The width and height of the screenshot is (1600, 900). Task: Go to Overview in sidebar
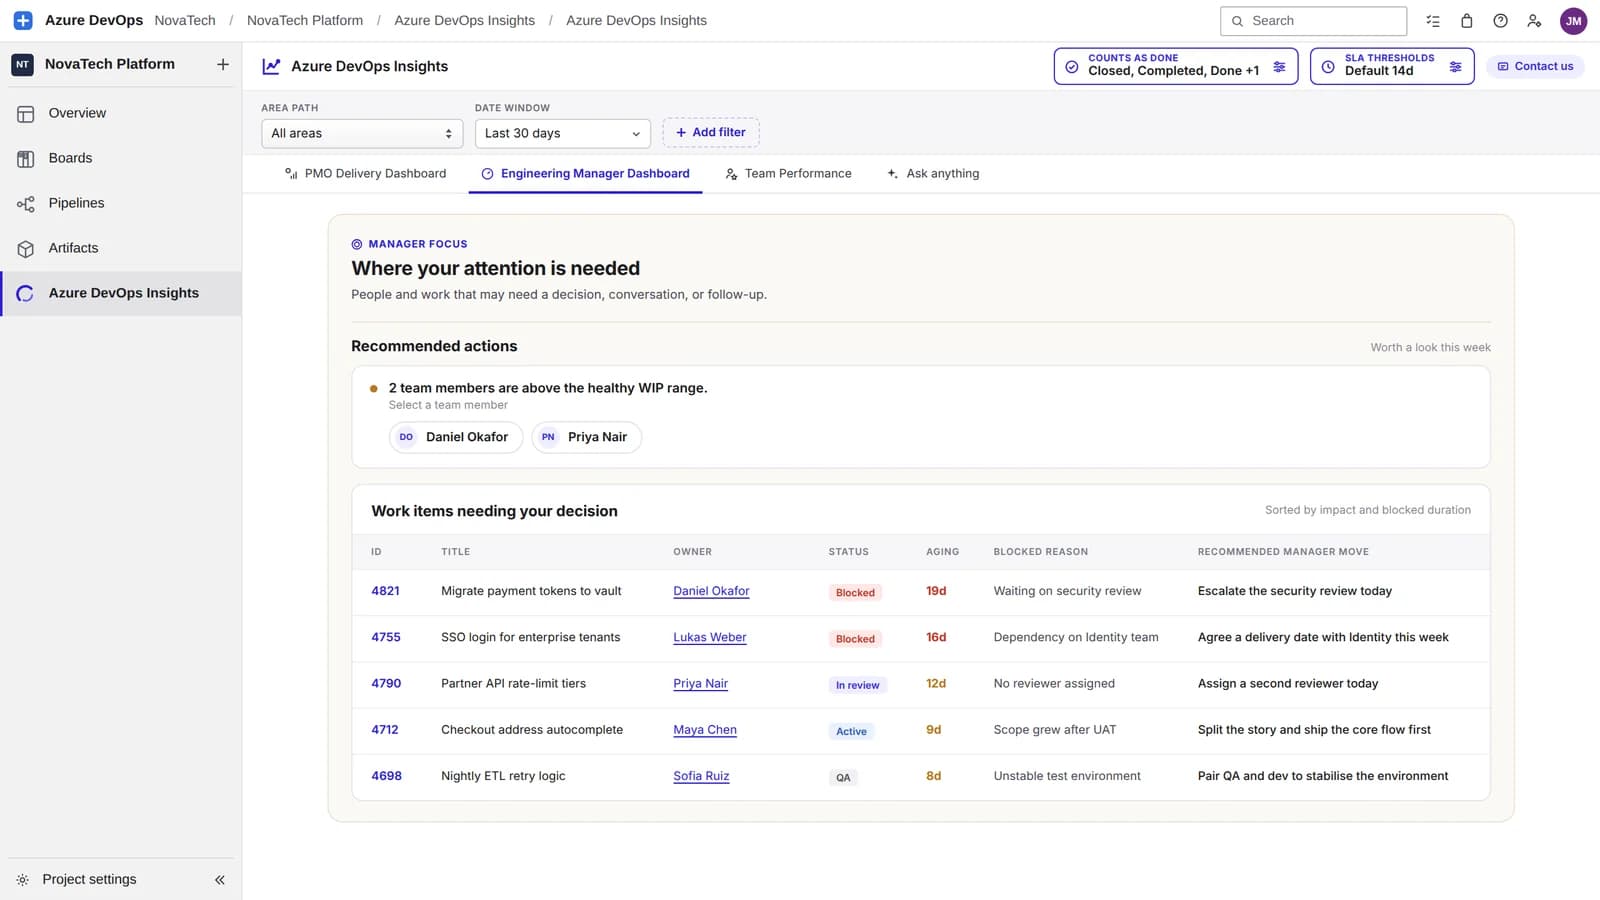click(x=121, y=113)
